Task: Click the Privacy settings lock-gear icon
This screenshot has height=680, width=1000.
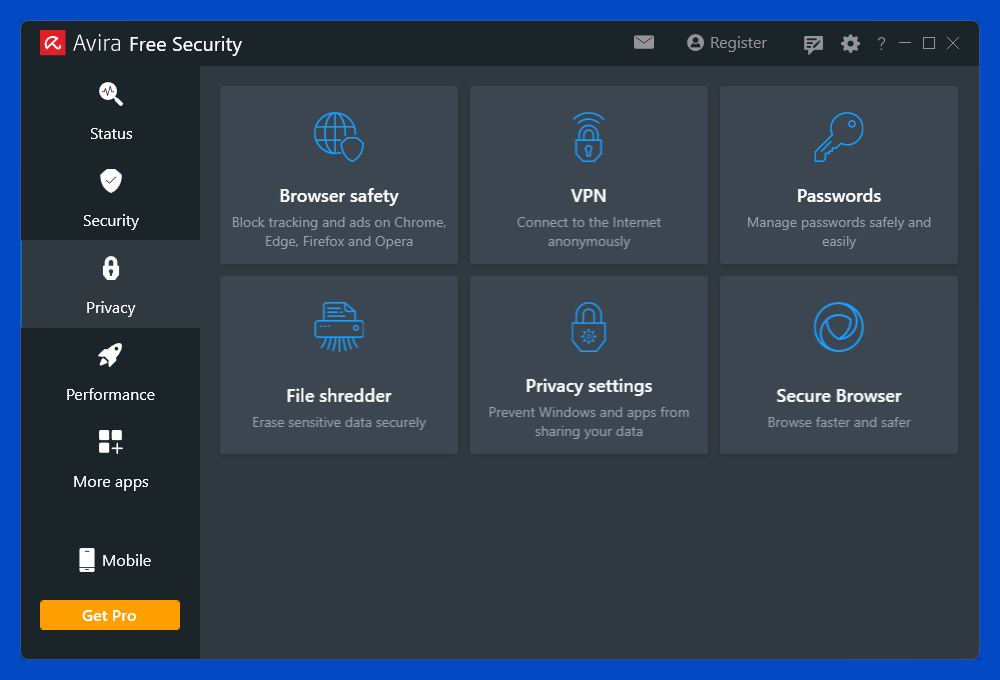Action: [589, 327]
